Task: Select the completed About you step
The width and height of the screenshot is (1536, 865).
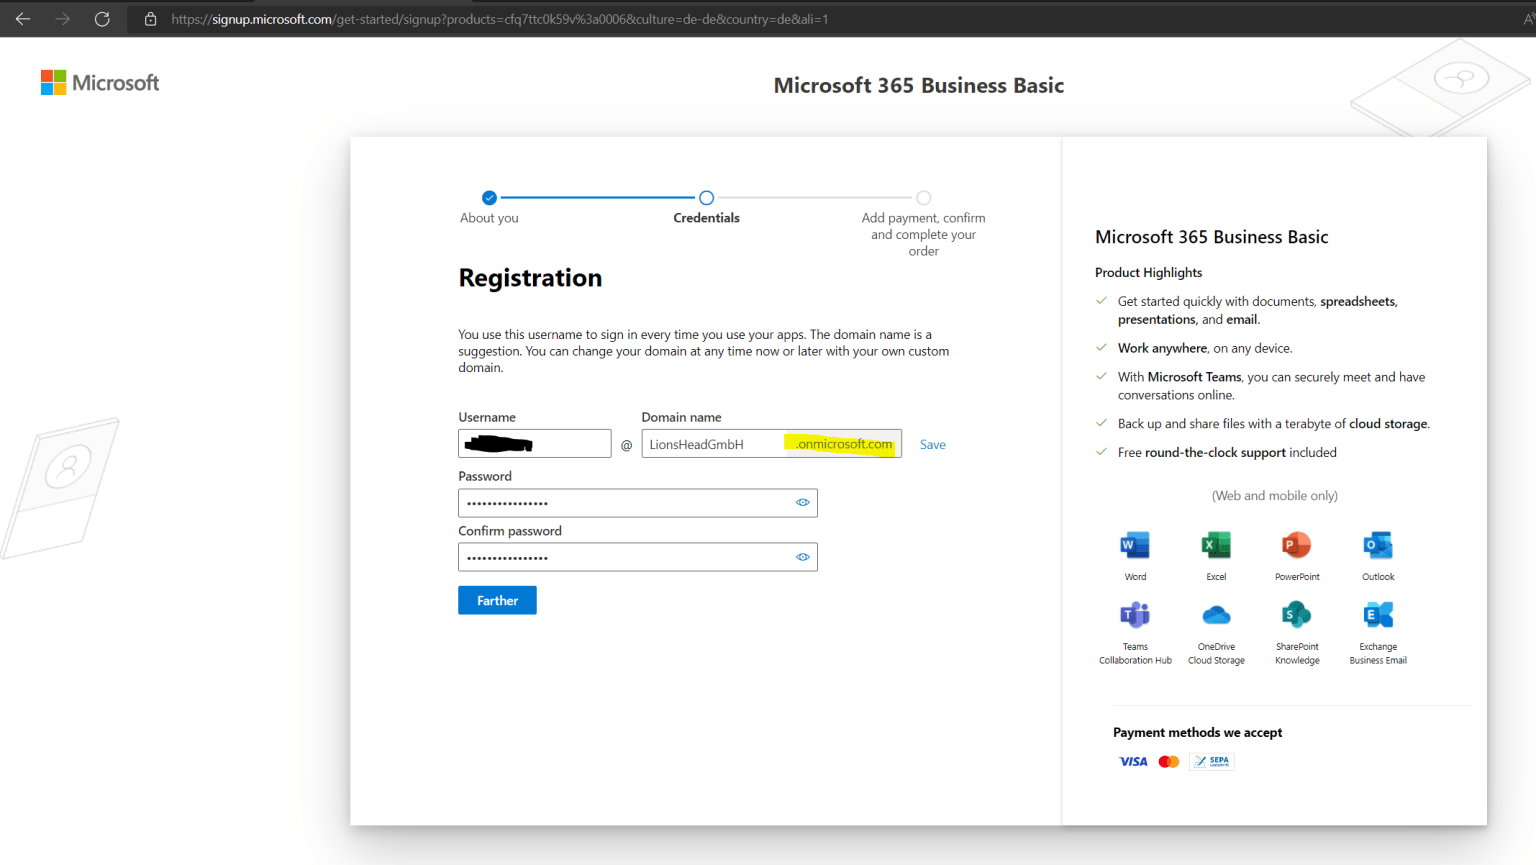Action: (489, 197)
